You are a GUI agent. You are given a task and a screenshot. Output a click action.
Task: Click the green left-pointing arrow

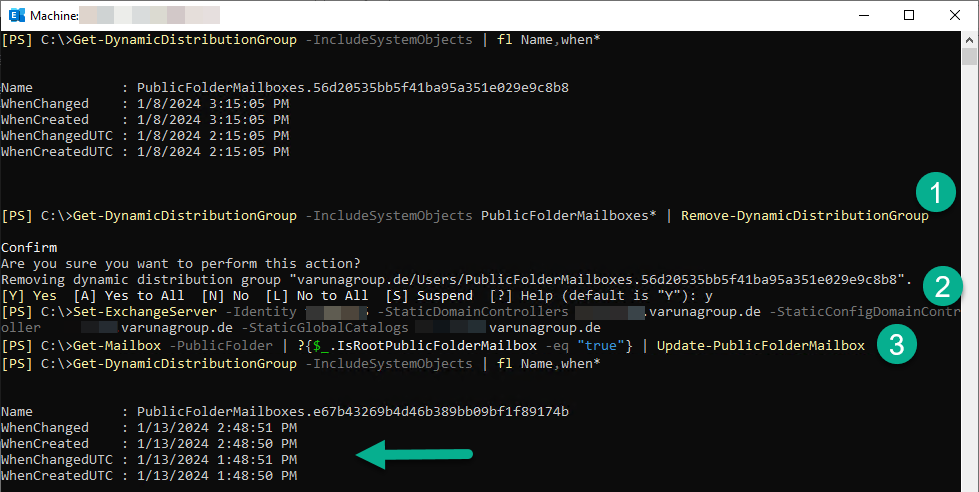[x=412, y=456]
